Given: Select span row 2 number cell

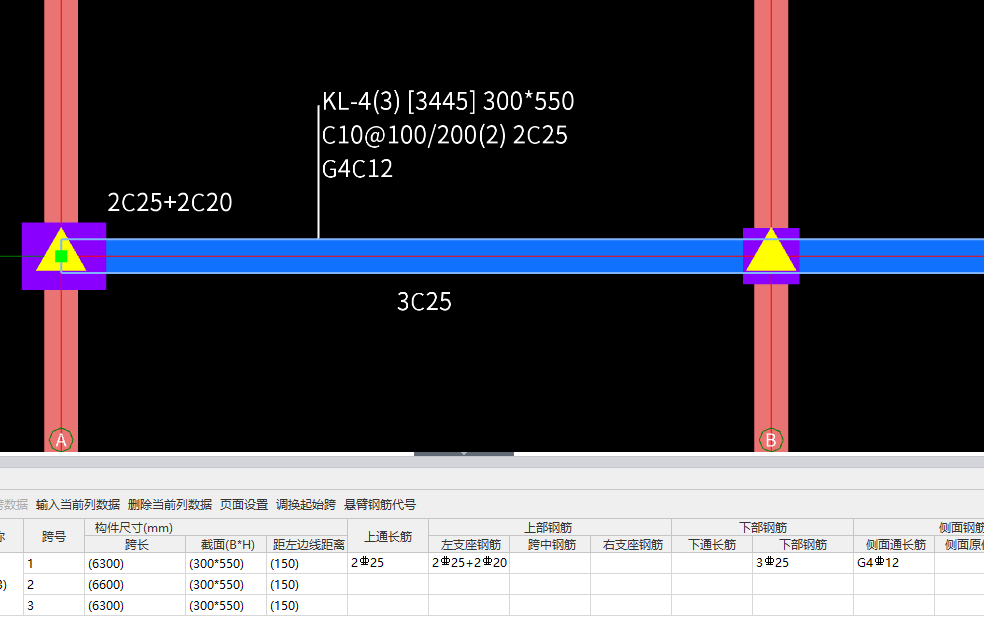Looking at the screenshot, I should pyautogui.click(x=54, y=584).
